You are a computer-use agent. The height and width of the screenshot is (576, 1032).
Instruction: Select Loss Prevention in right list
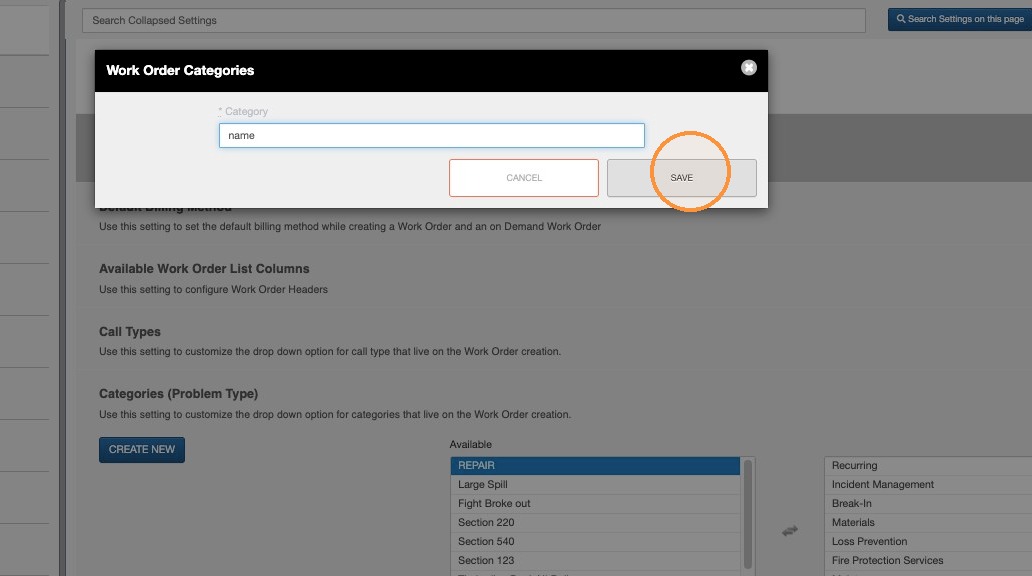click(928, 542)
